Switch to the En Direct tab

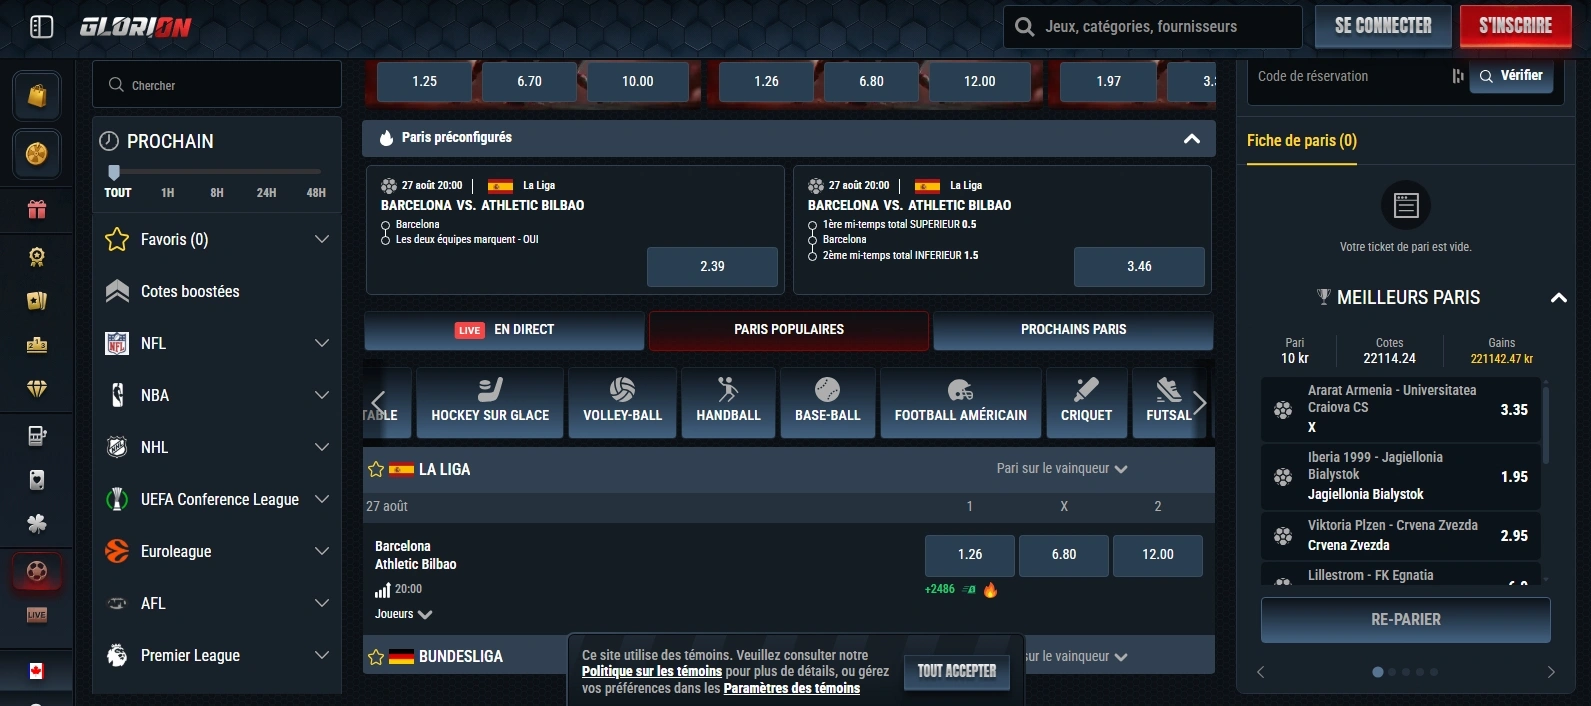click(504, 330)
